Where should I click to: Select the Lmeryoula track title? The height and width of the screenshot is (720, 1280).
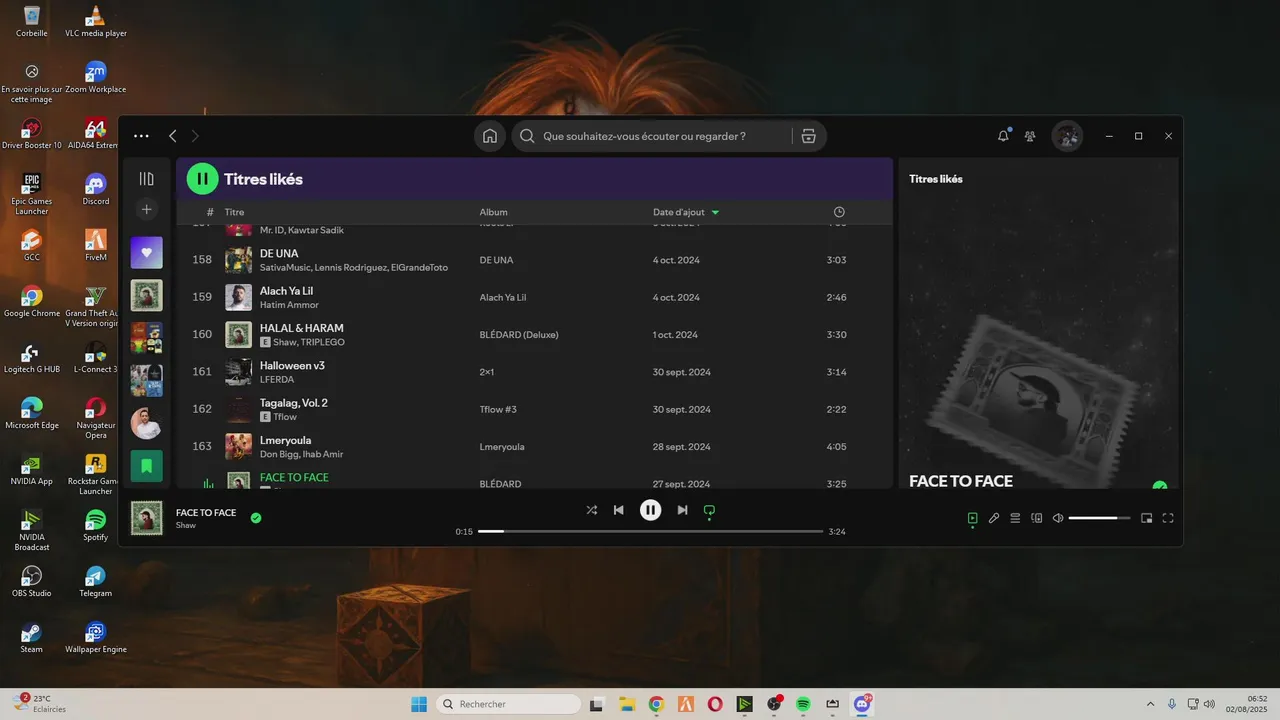285,440
